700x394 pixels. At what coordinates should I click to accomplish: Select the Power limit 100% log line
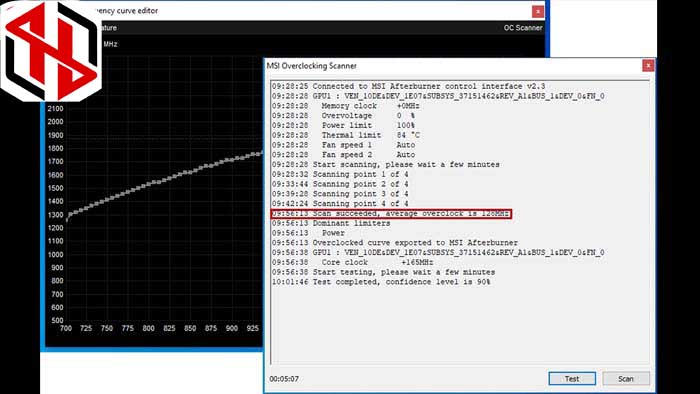pos(343,125)
